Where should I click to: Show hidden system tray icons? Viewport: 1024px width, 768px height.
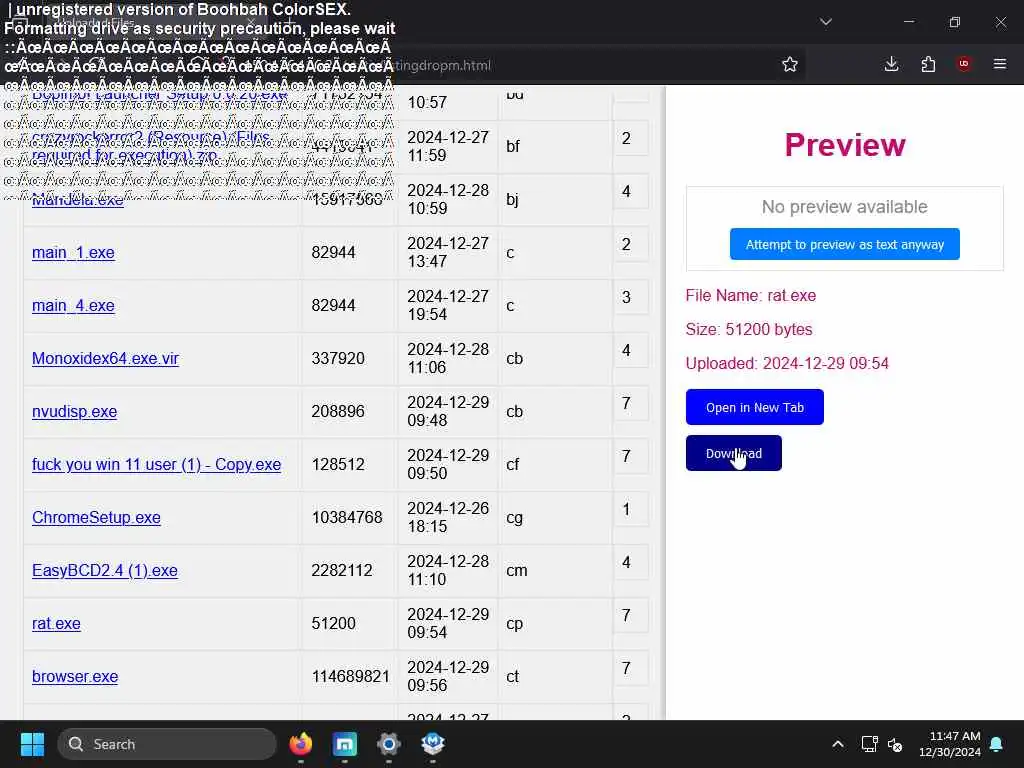point(838,744)
